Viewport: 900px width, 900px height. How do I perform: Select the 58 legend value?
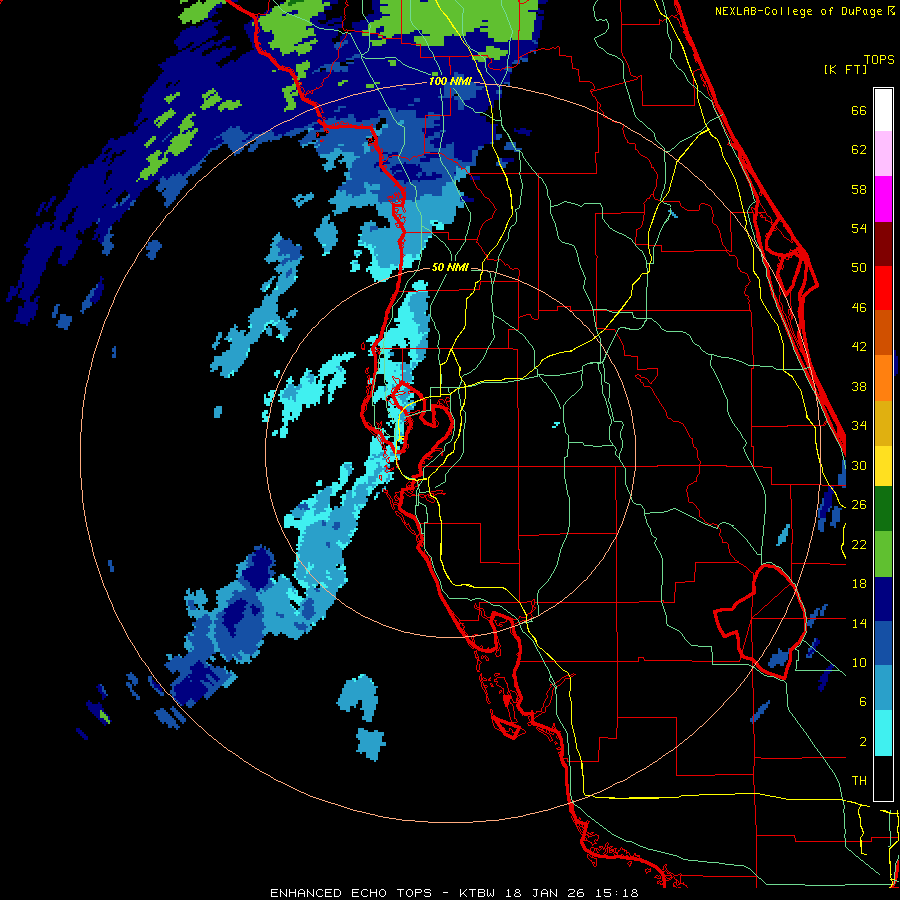(x=859, y=189)
